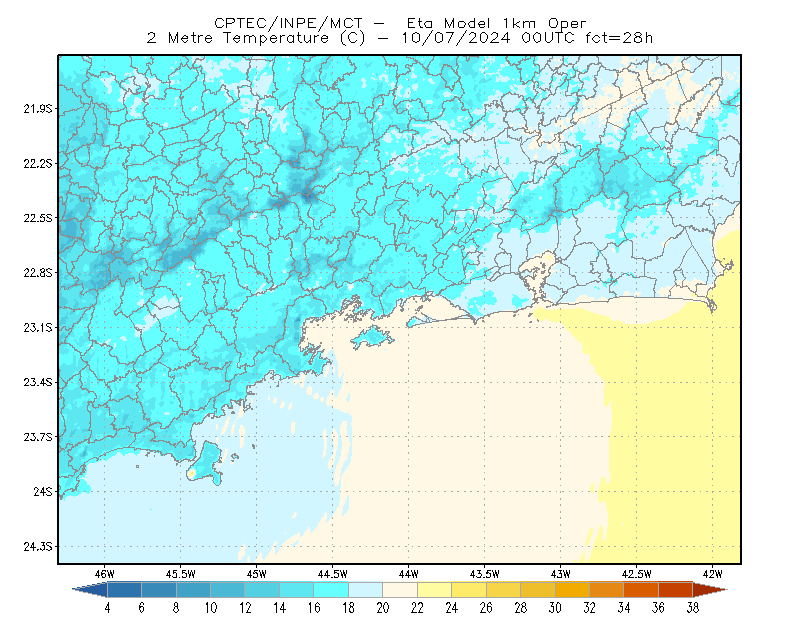
Task: Click the '43.5W' longitude label
Action: tap(485, 574)
